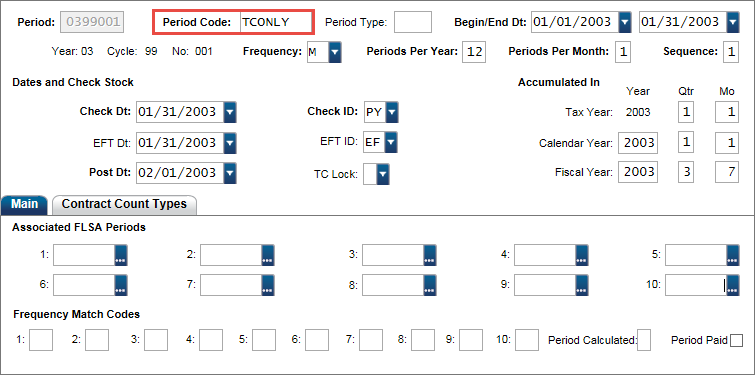Expand the TC Lock dropdown
The width and height of the screenshot is (755, 375).
pos(383,174)
